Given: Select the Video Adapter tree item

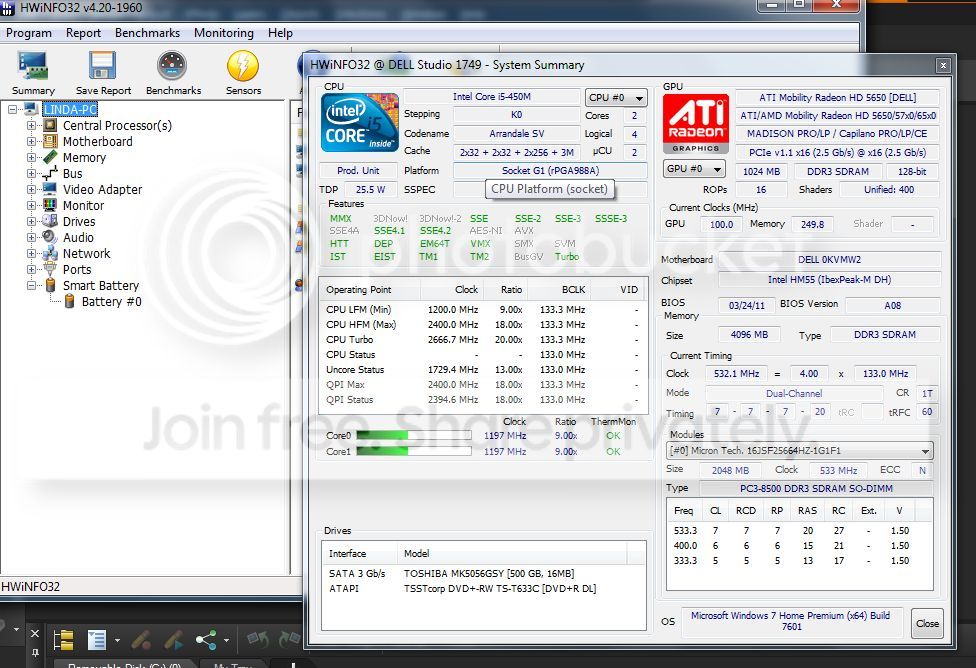Looking at the screenshot, I should point(102,189).
